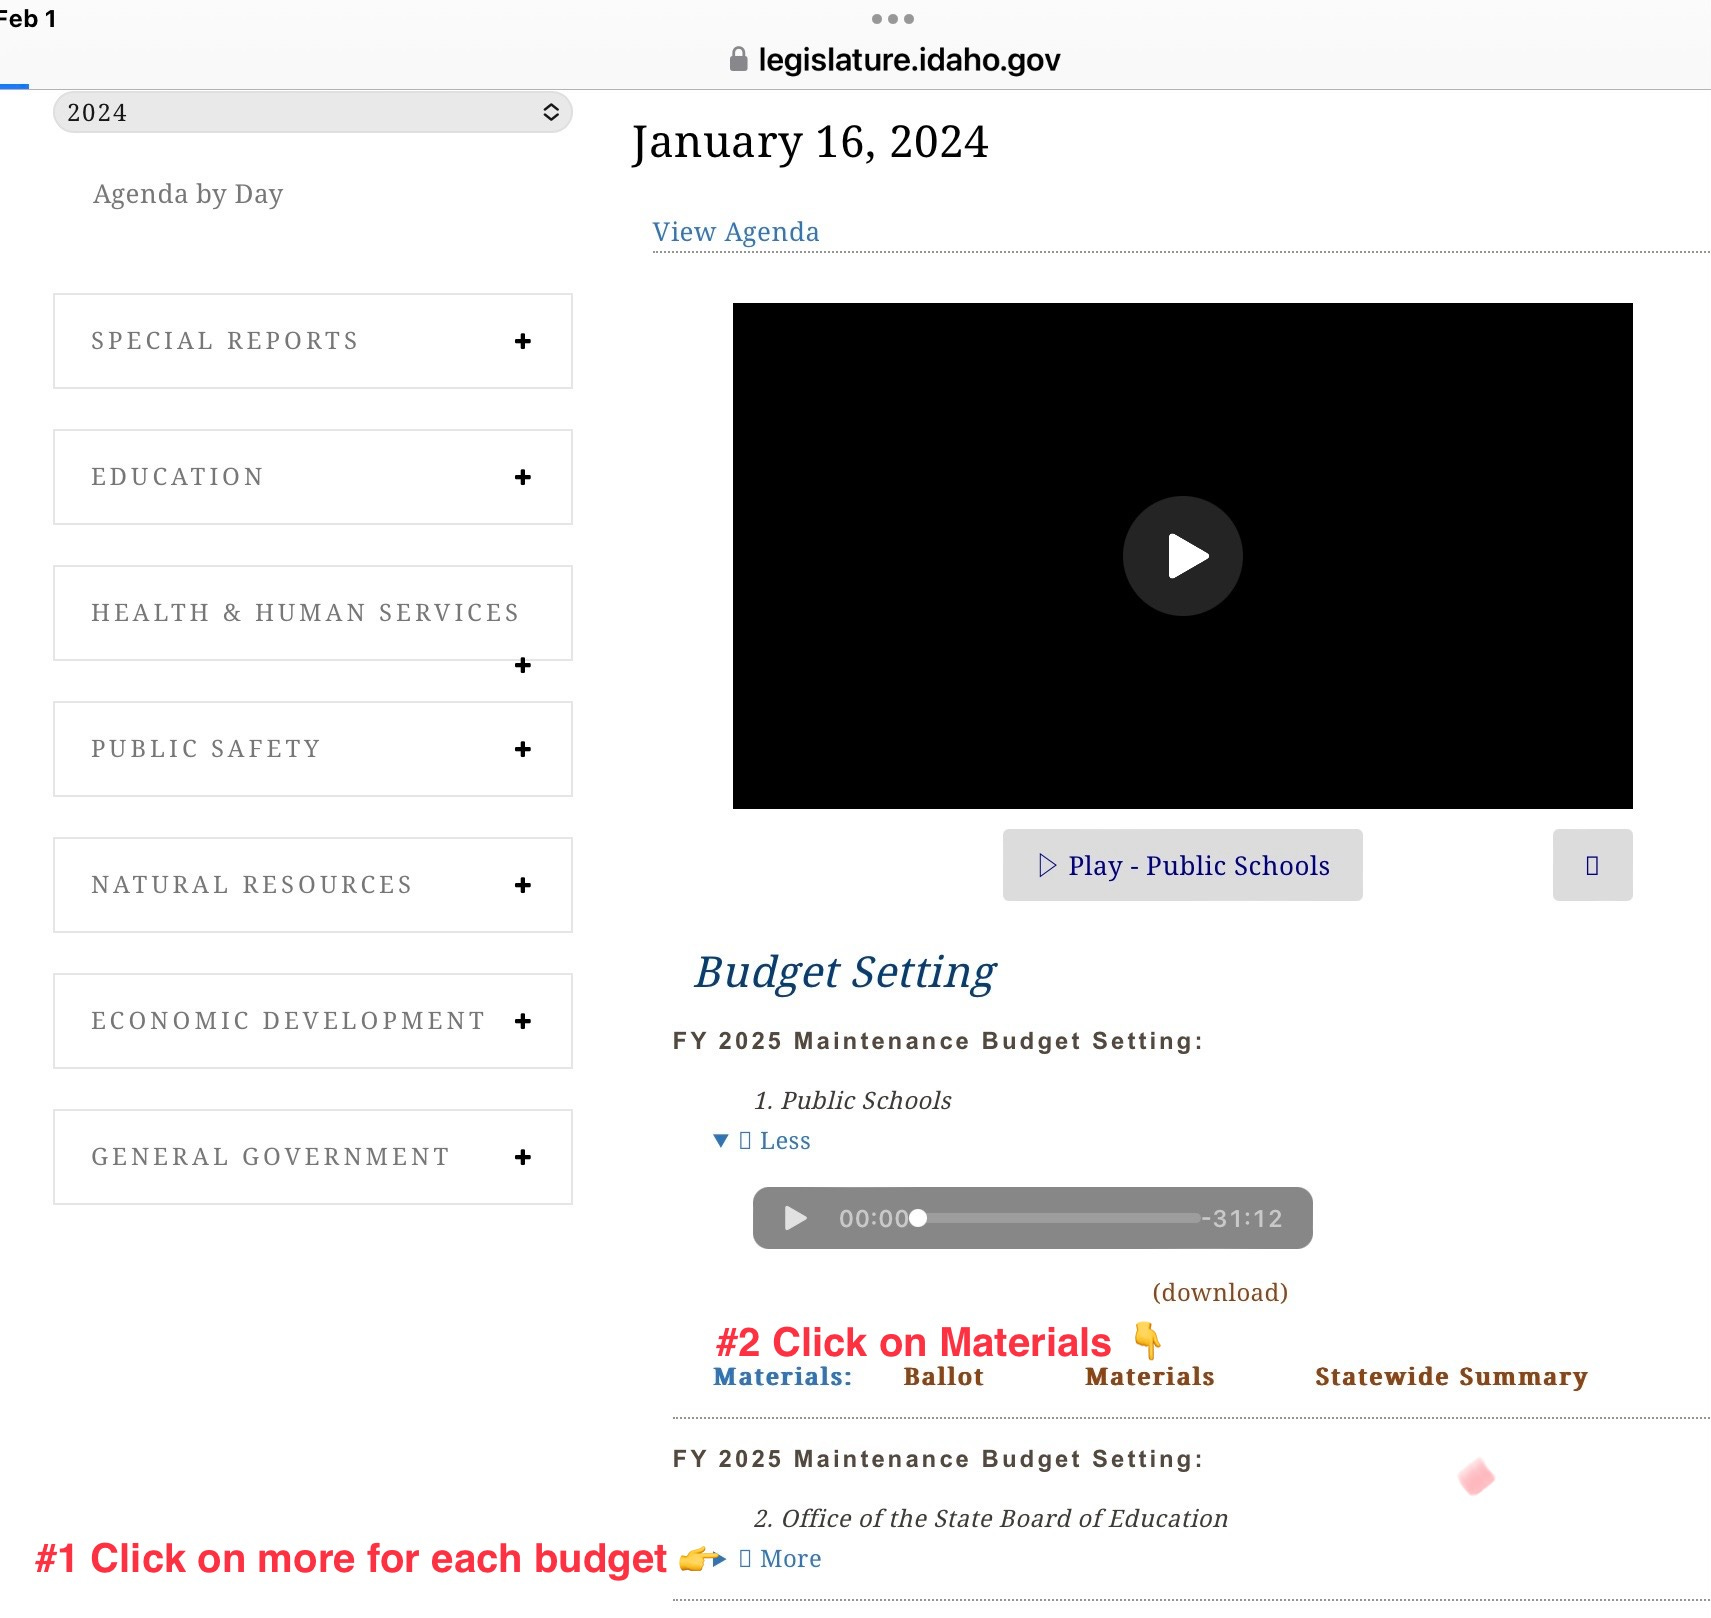Tap the three-dot menu above the URL

coord(893,19)
